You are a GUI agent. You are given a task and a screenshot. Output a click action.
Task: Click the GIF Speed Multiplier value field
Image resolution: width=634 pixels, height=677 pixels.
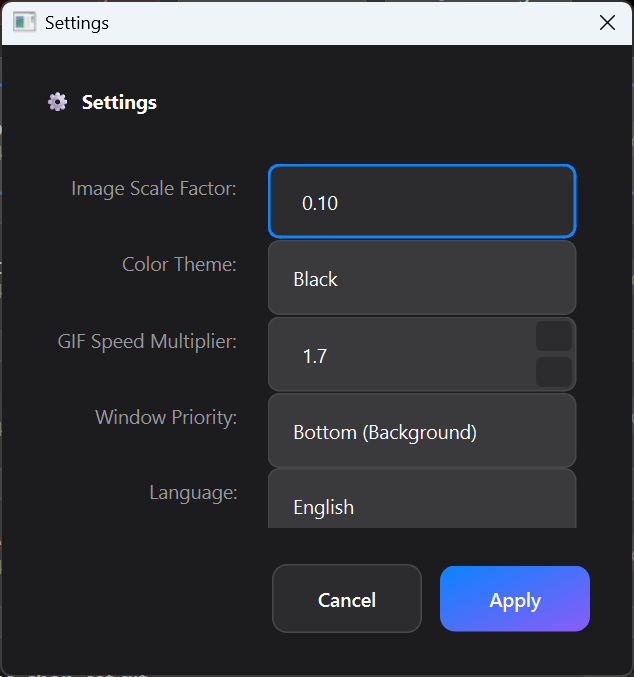[400, 355]
